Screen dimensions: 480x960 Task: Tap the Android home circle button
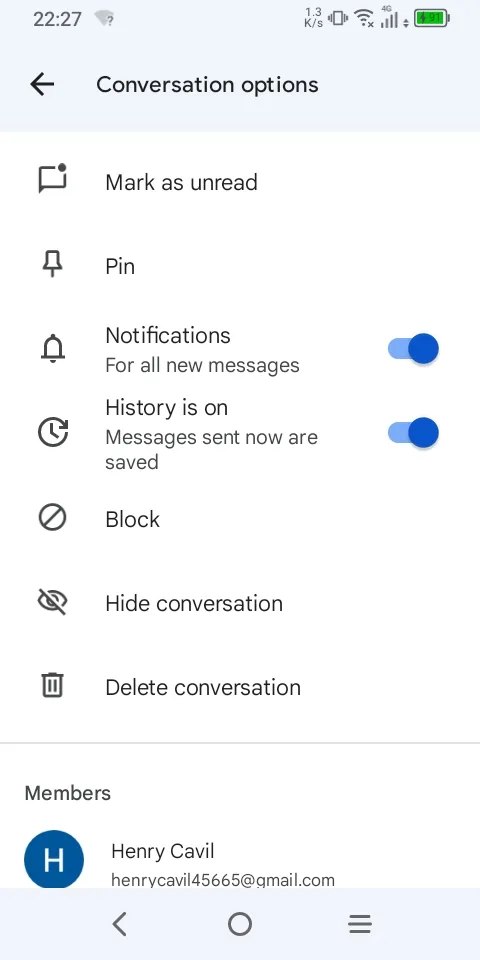point(240,924)
